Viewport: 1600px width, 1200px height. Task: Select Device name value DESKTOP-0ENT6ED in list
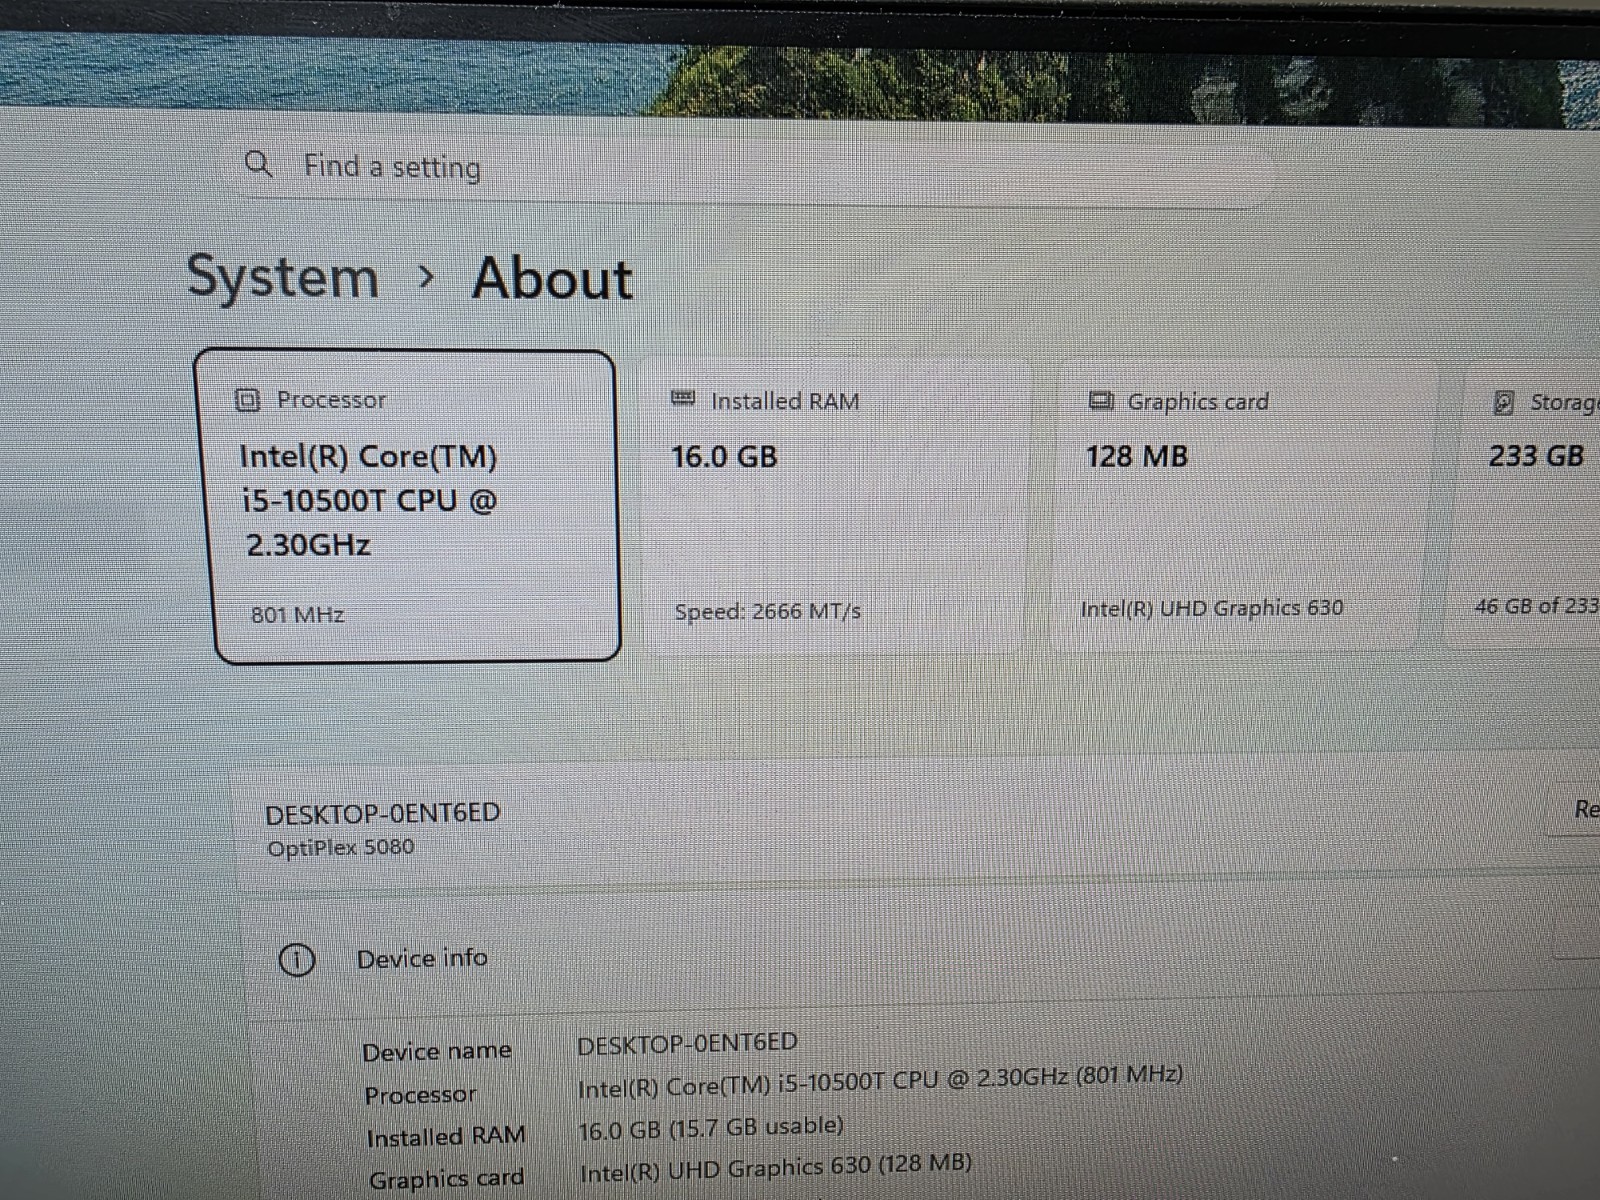pyautogui.click(x=687, y=1044)
